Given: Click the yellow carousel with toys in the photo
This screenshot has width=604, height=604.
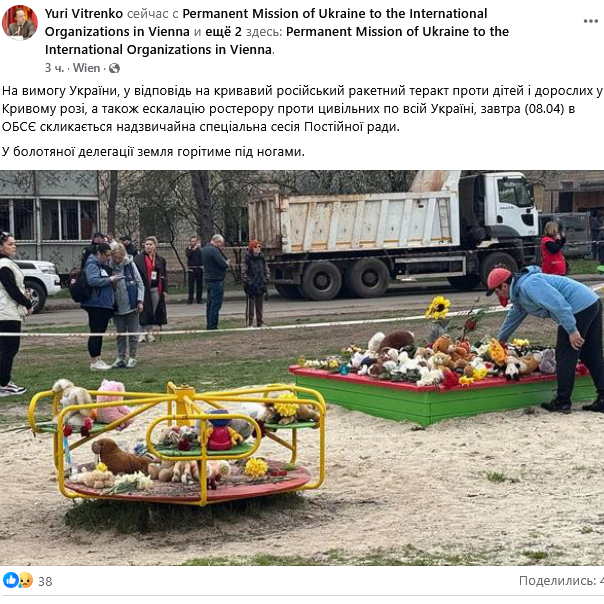Looking at the screenshot, I should click(x=177, y=444).
